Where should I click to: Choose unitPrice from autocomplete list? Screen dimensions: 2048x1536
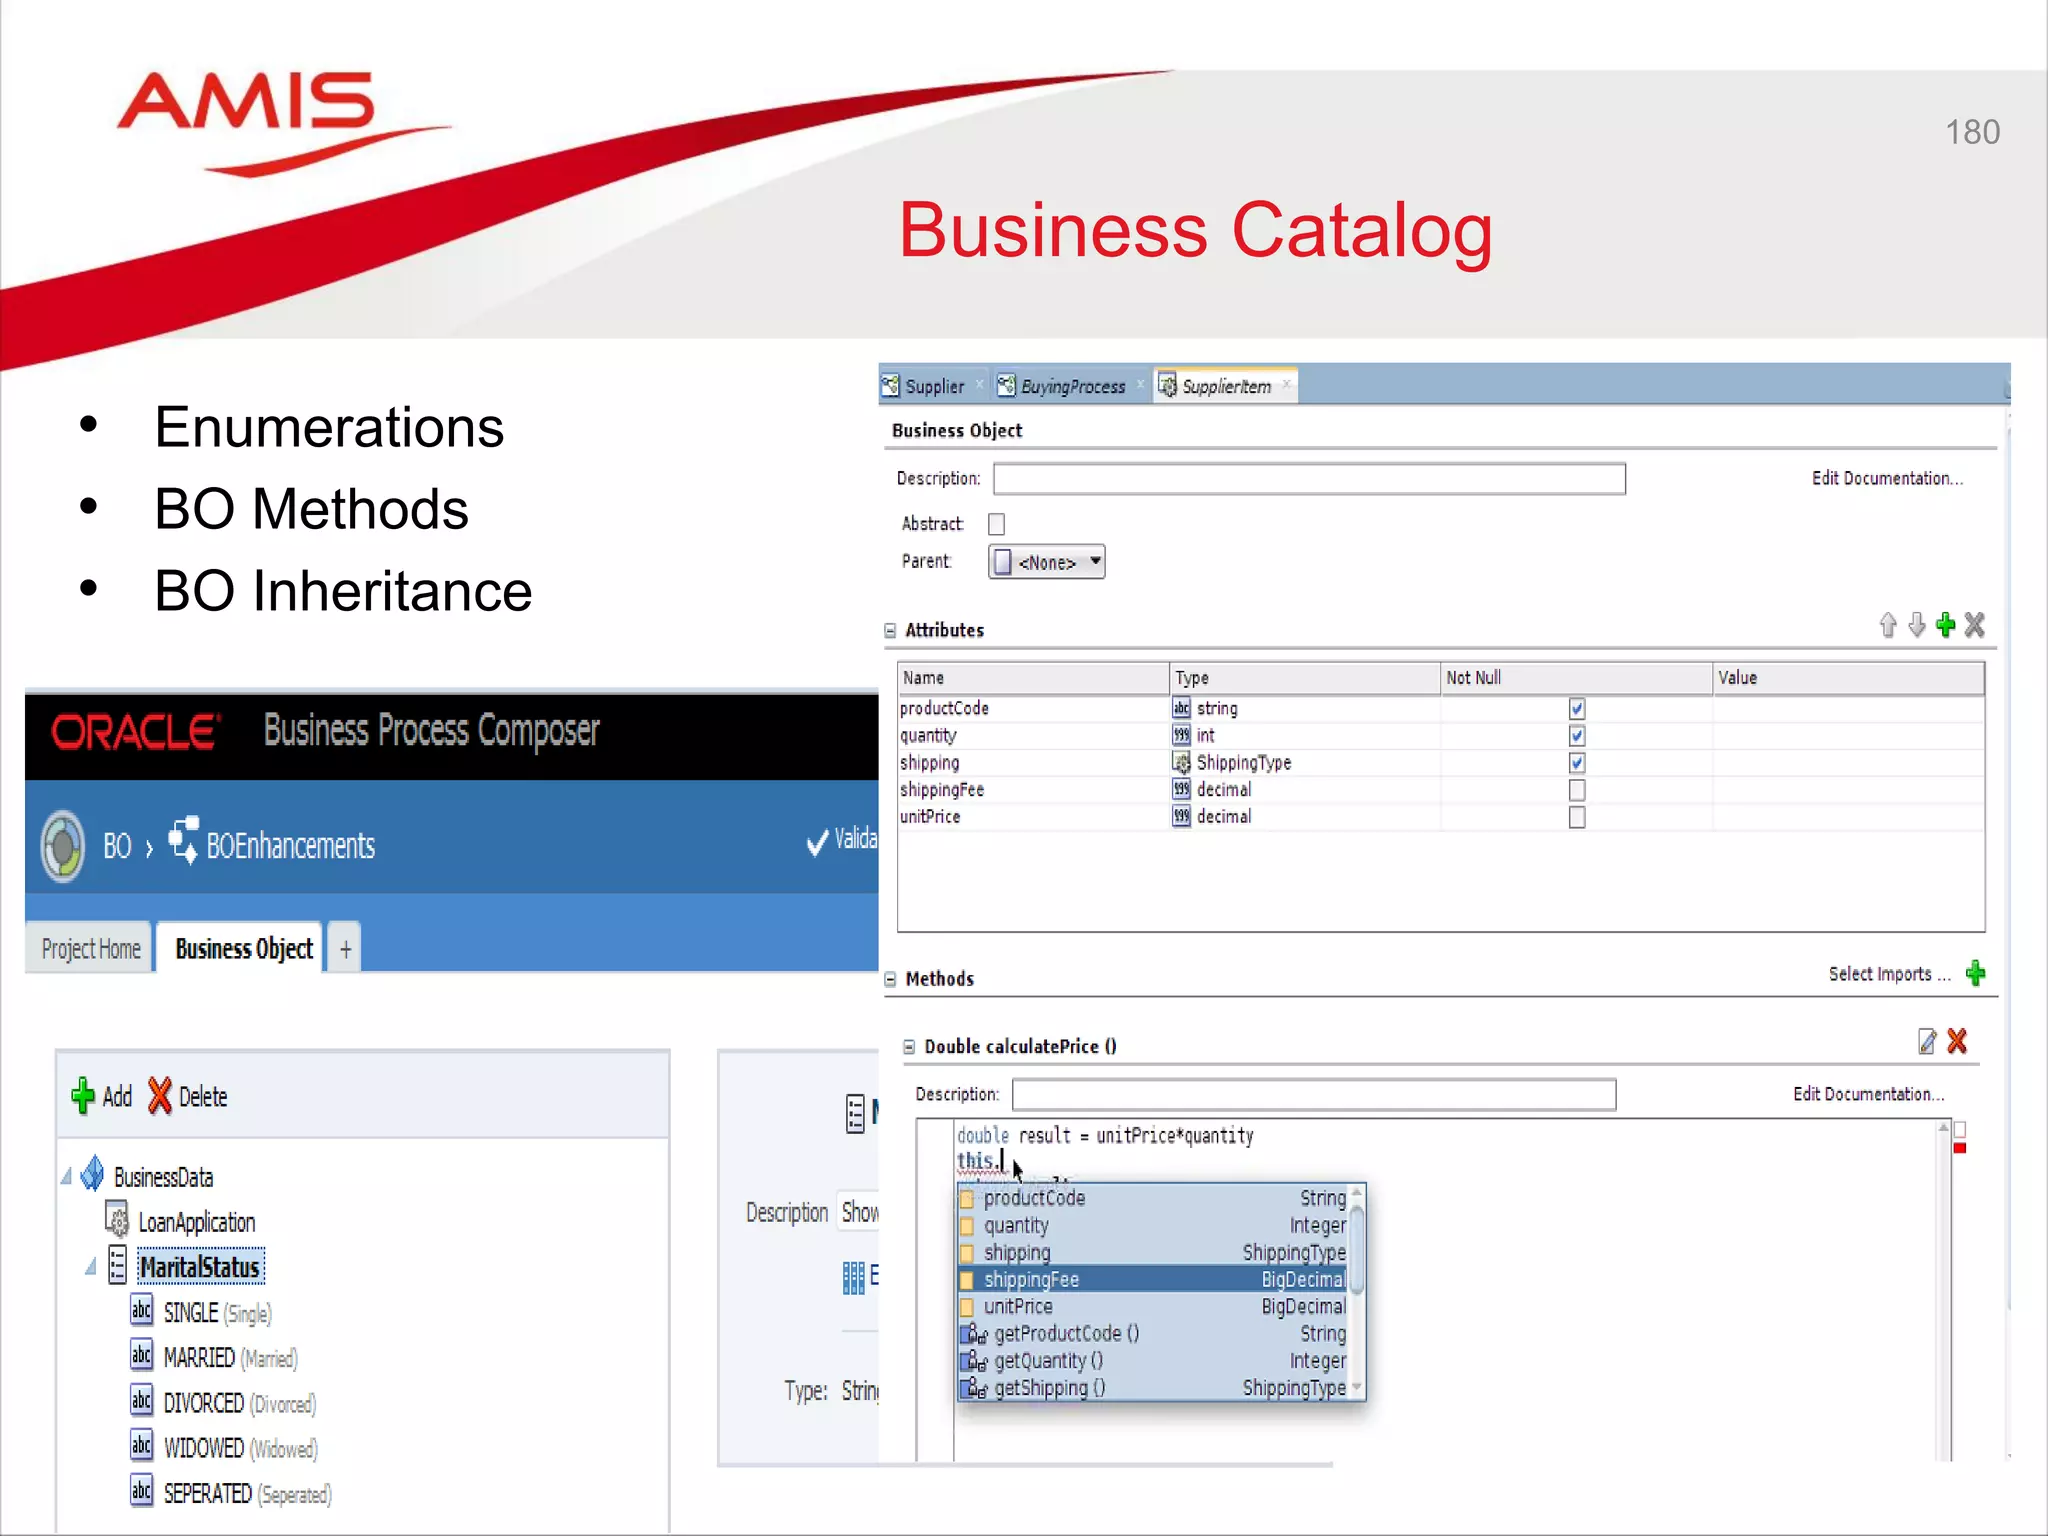1153,1307
